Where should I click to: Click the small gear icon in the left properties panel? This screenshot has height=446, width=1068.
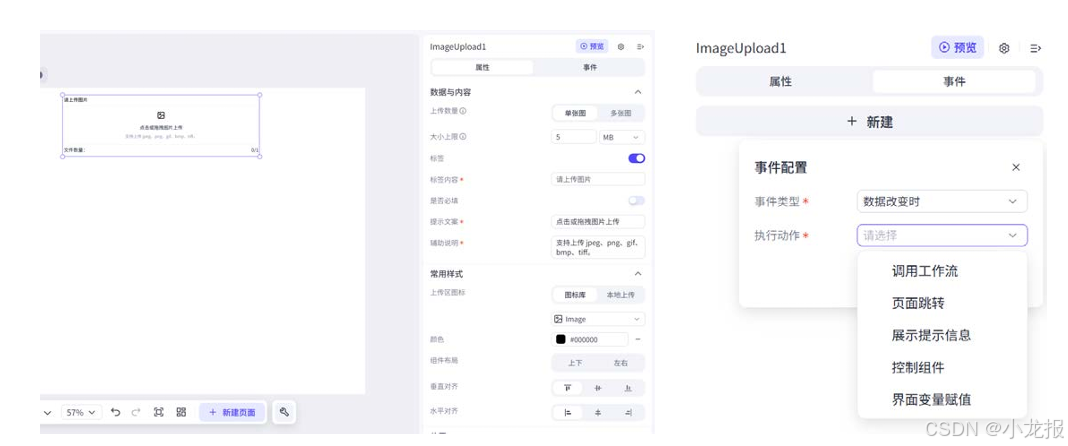(x=621, y=47)
